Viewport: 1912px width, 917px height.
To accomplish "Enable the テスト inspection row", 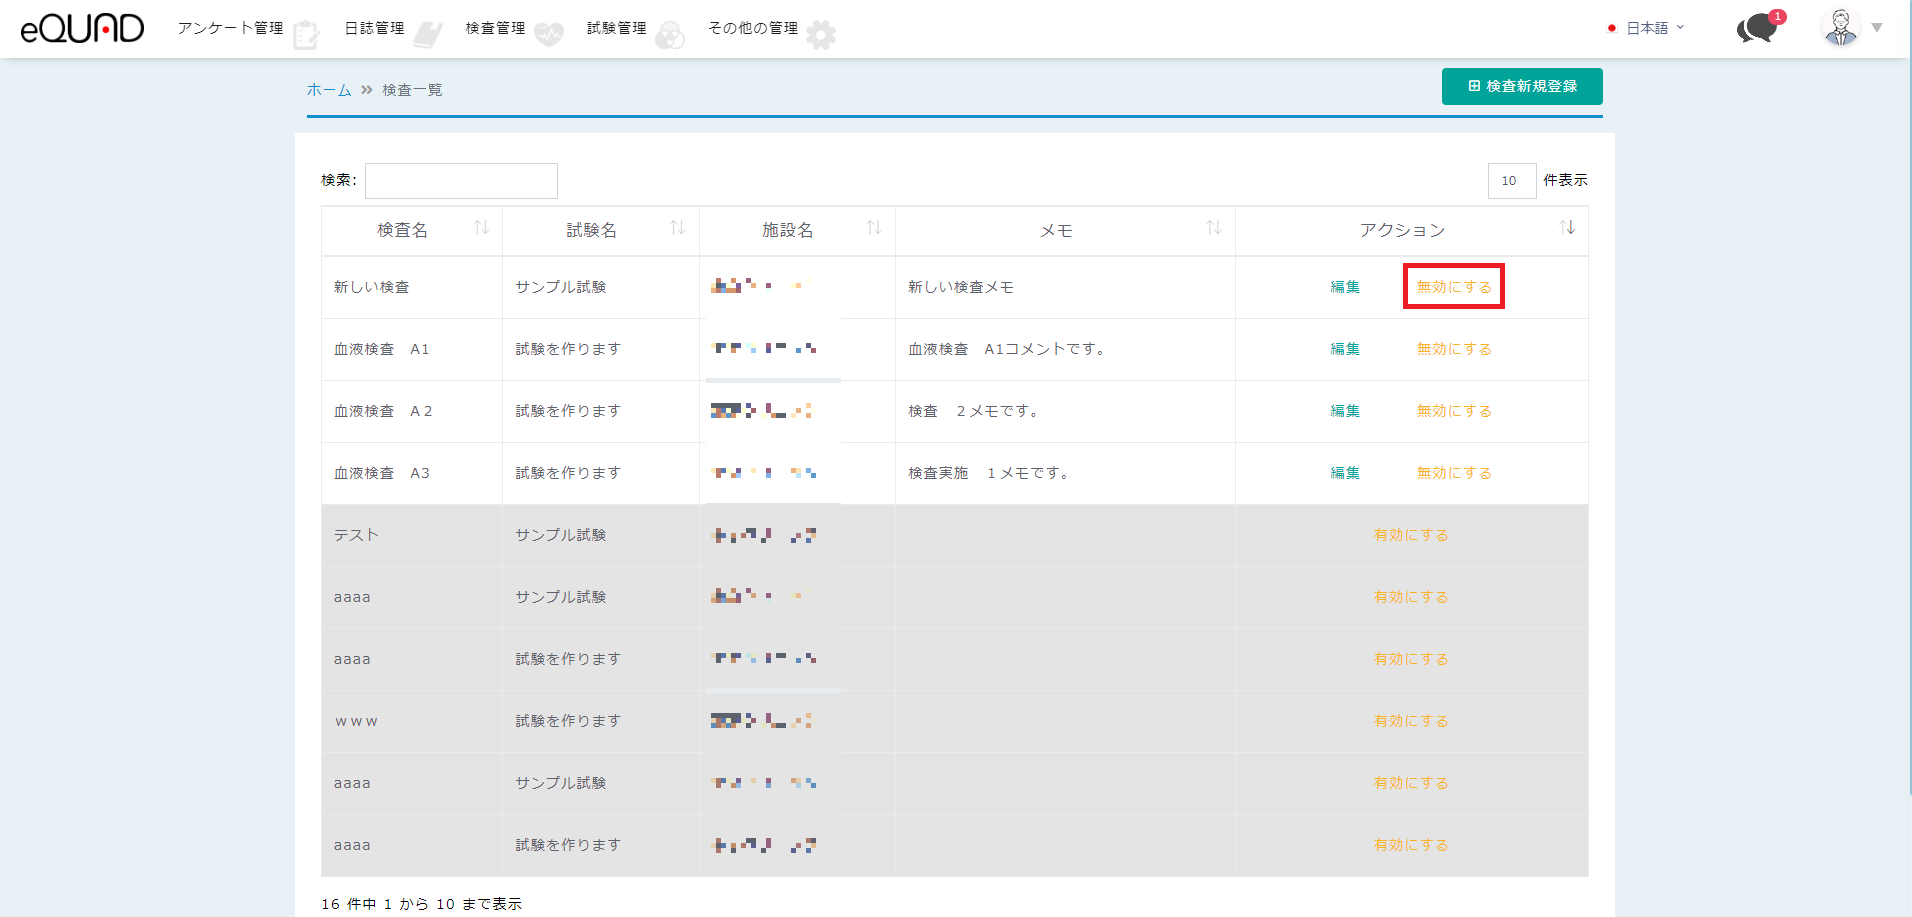I will (1410, 535).
